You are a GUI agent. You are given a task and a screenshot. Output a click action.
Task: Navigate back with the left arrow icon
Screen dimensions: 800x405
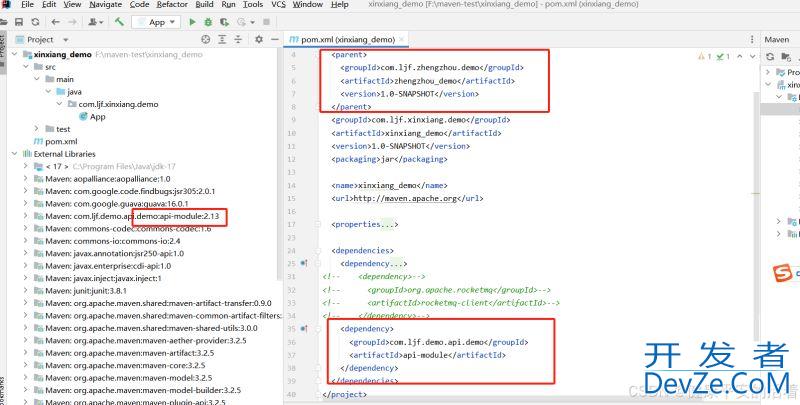tap(56, 22)
